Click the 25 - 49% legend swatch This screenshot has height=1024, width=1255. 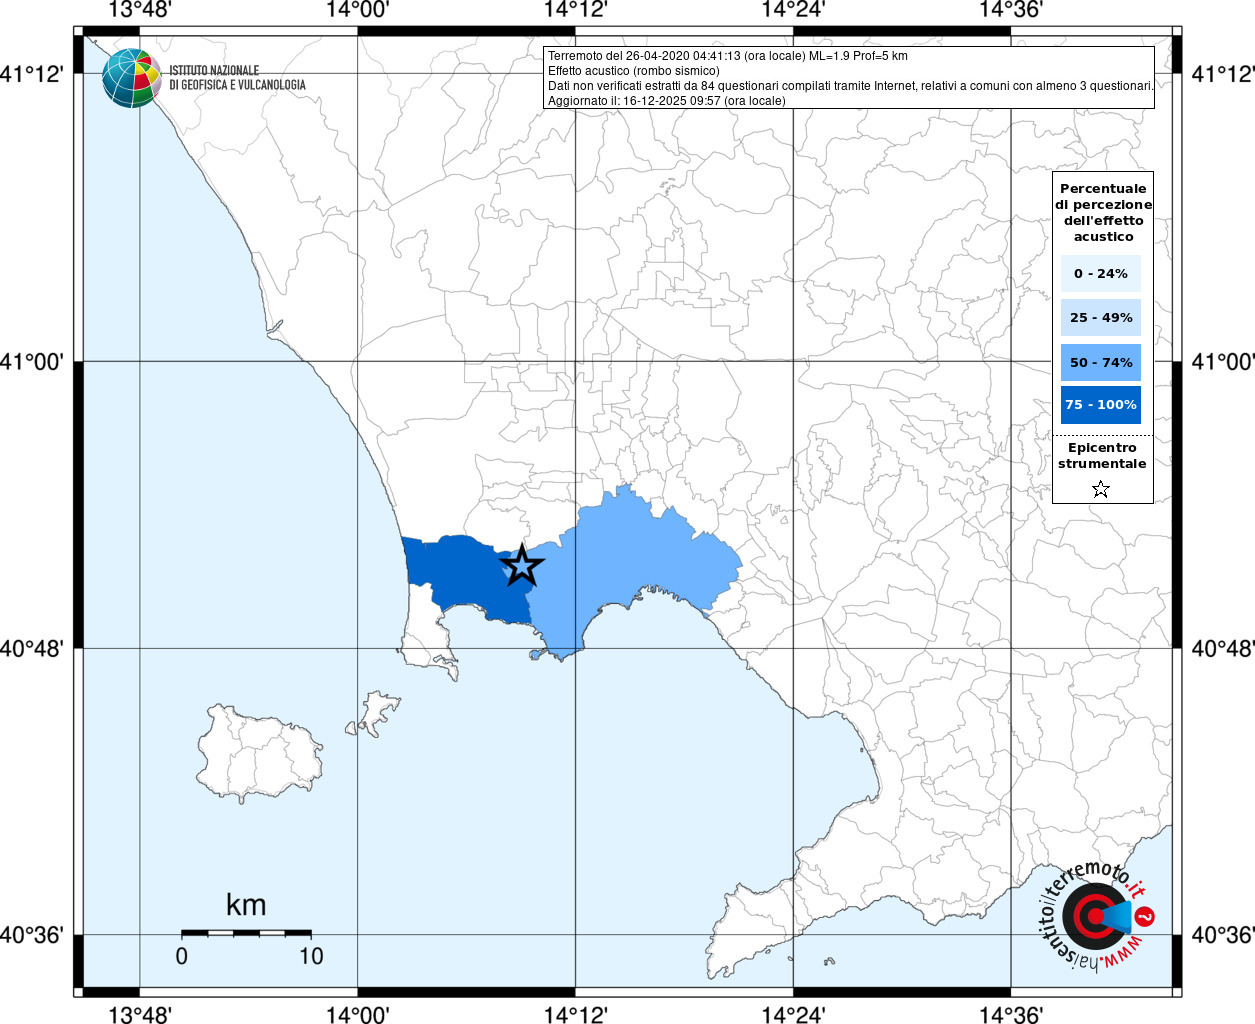[1101, 318]
